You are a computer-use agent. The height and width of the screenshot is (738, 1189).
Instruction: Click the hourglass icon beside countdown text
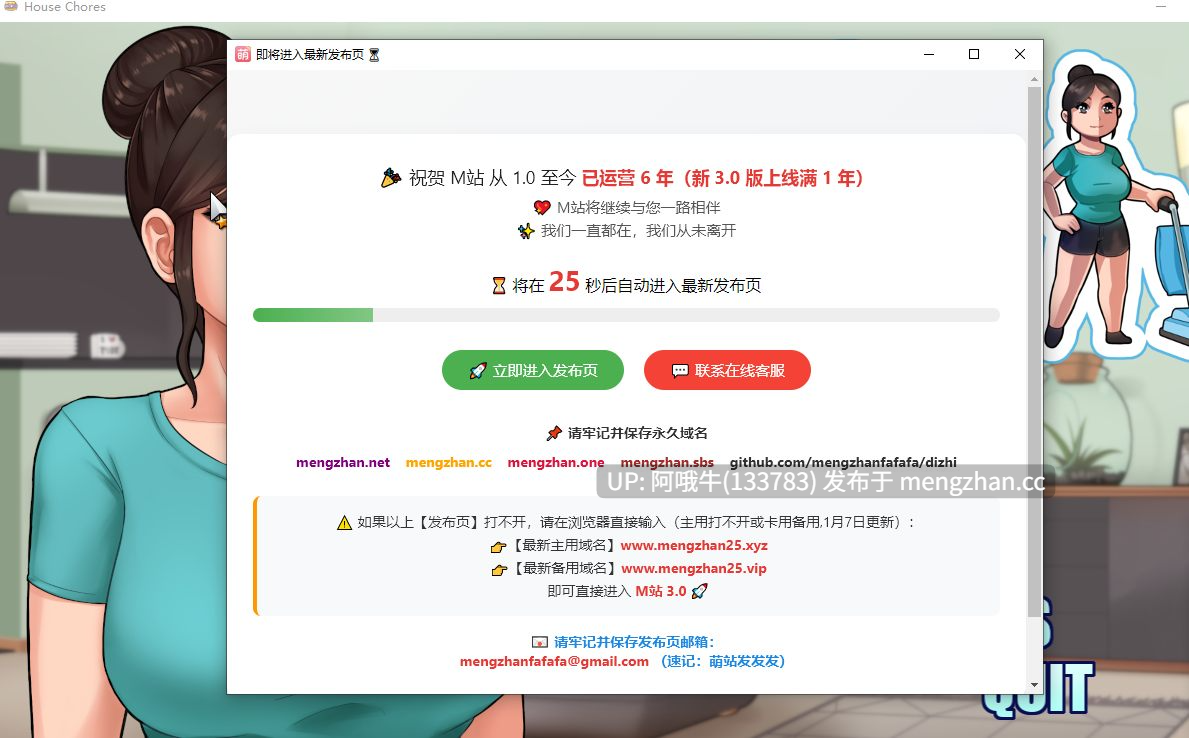pos(499,286)
